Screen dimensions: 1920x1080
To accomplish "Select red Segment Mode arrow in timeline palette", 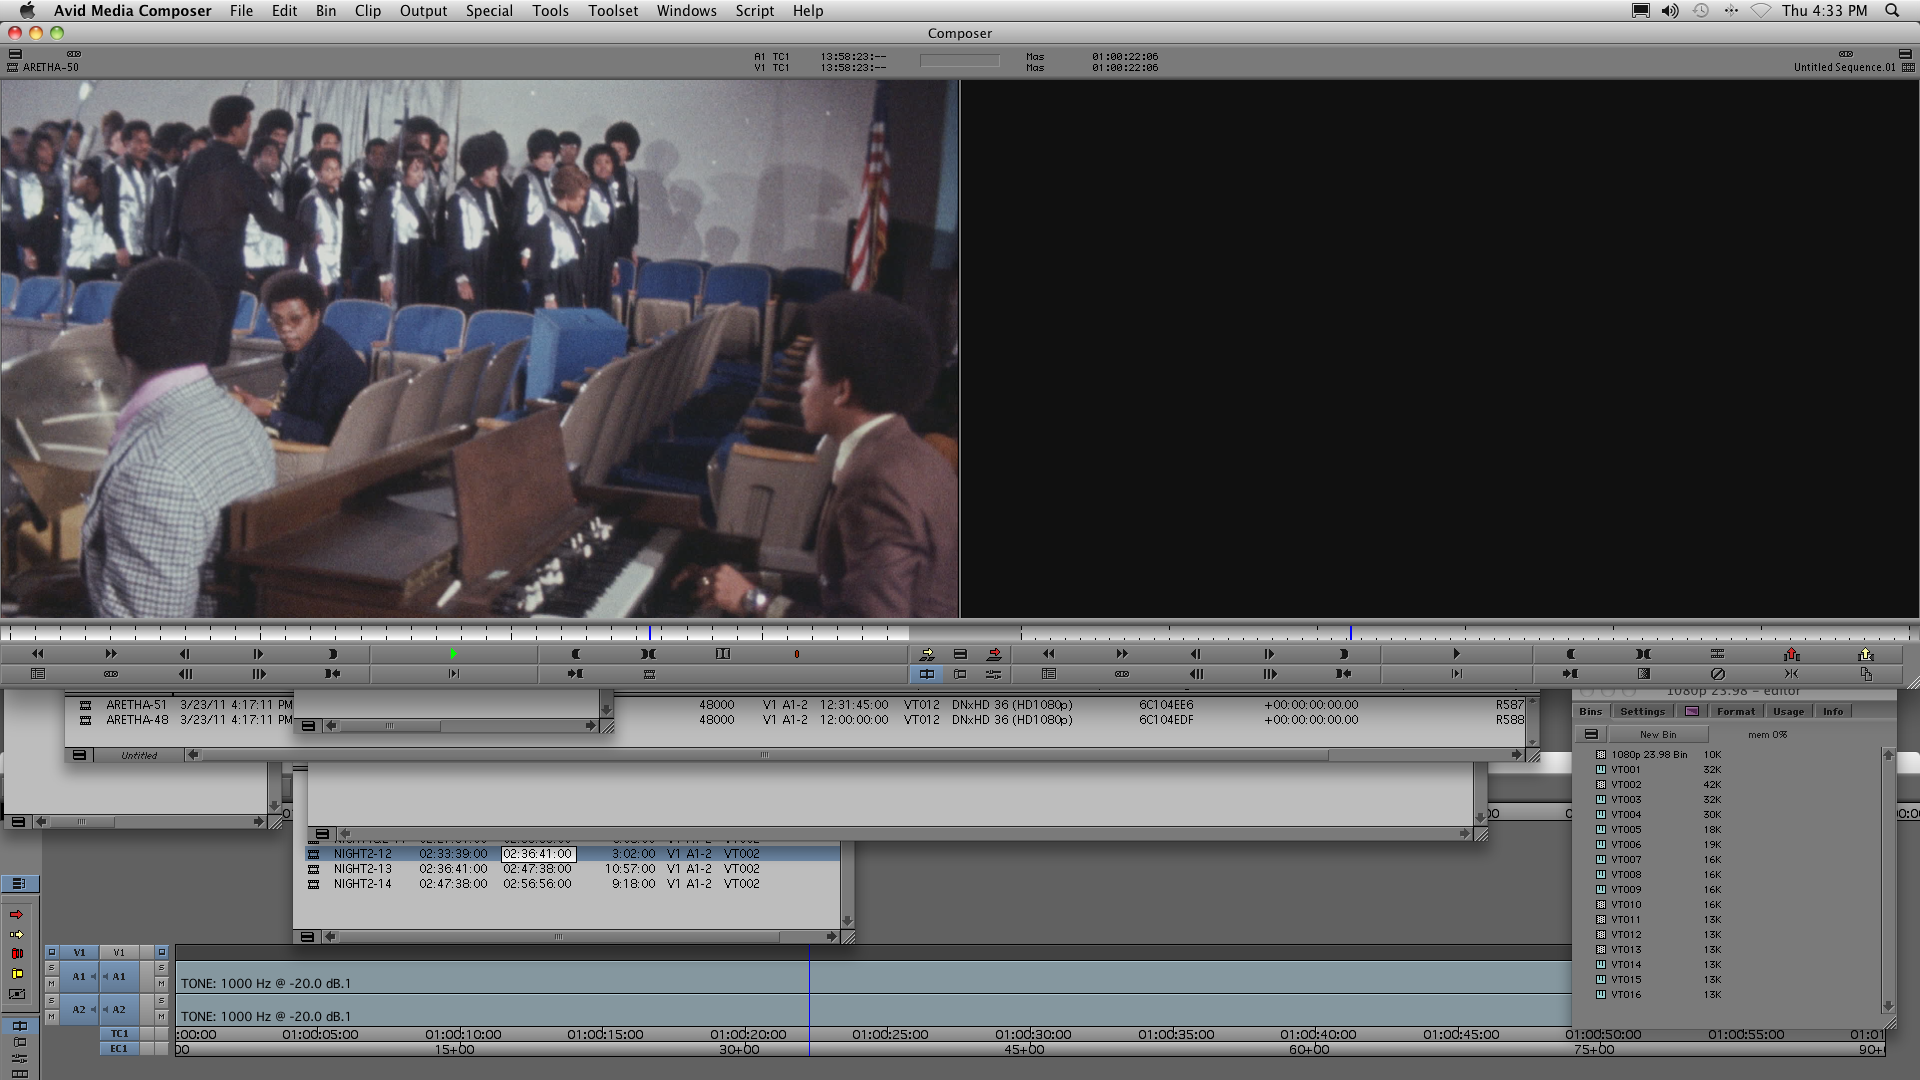I will point(17,914).
